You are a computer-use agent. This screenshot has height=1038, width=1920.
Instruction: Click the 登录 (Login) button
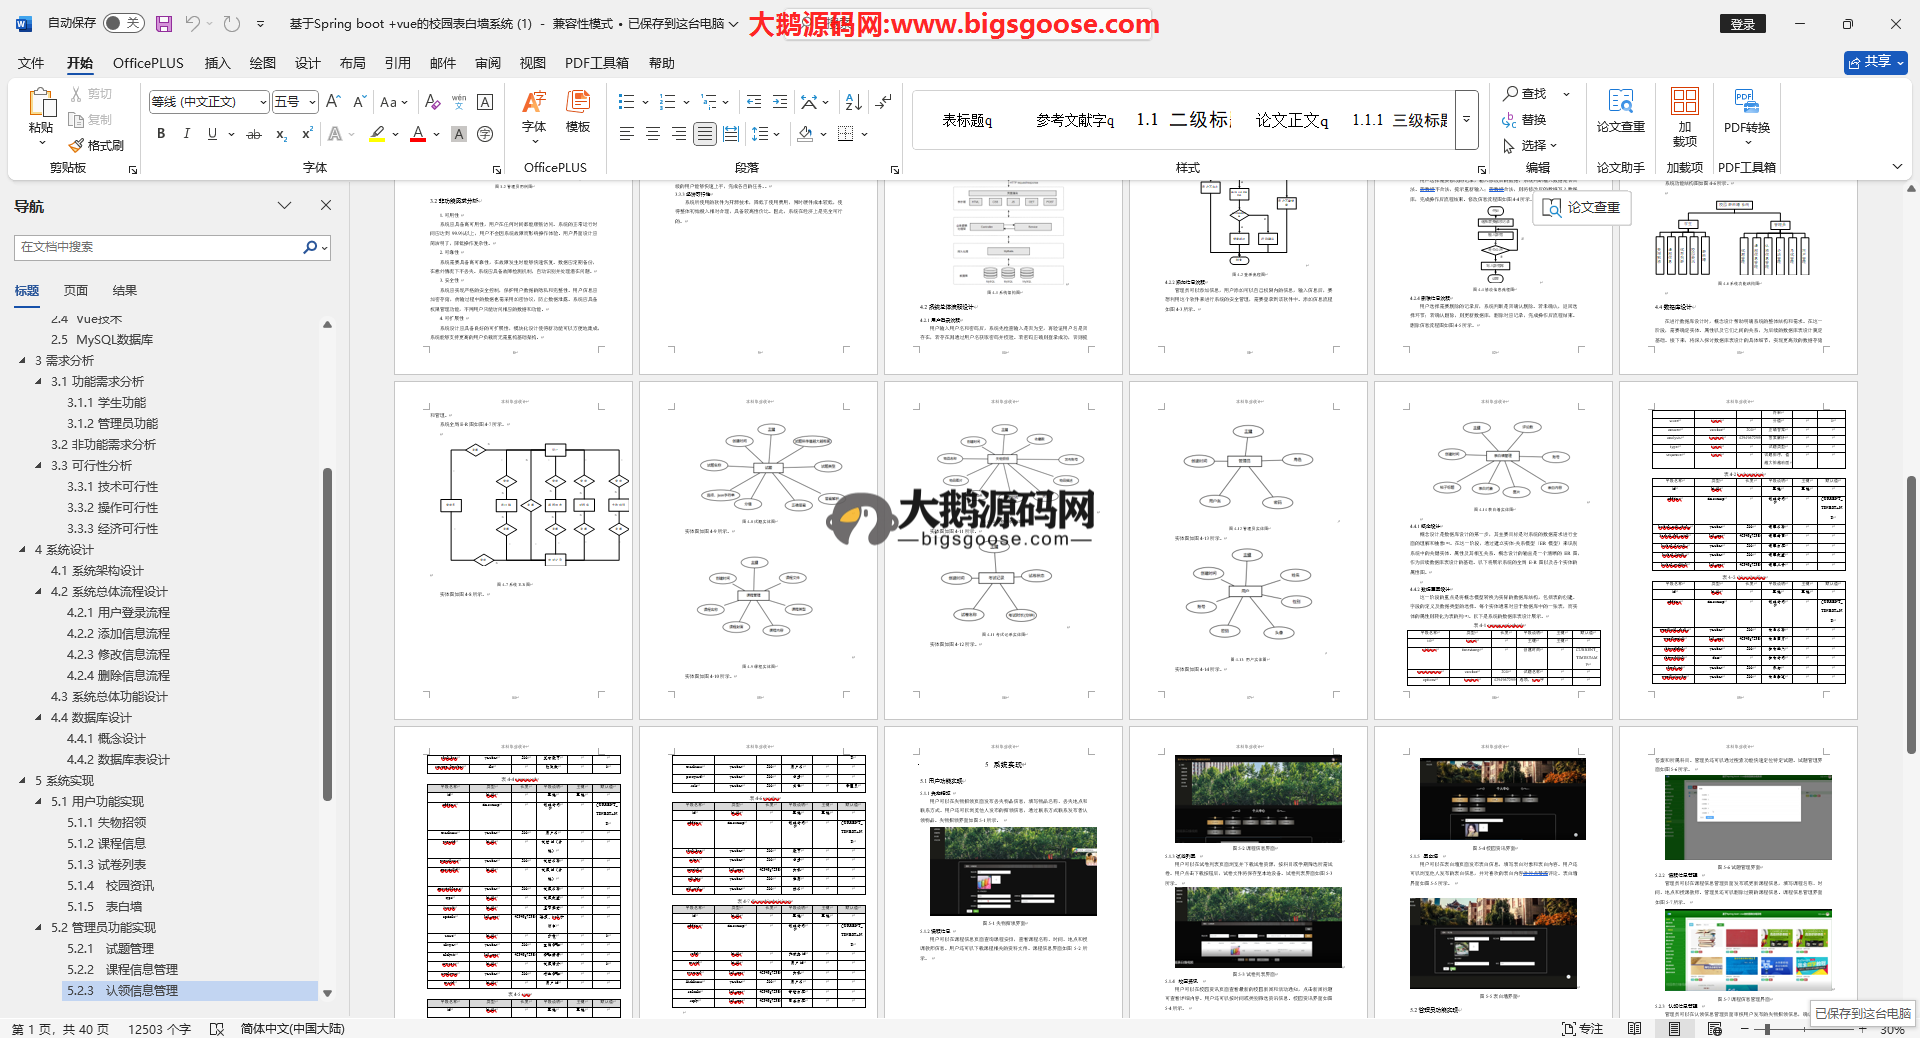(1742, 24)
